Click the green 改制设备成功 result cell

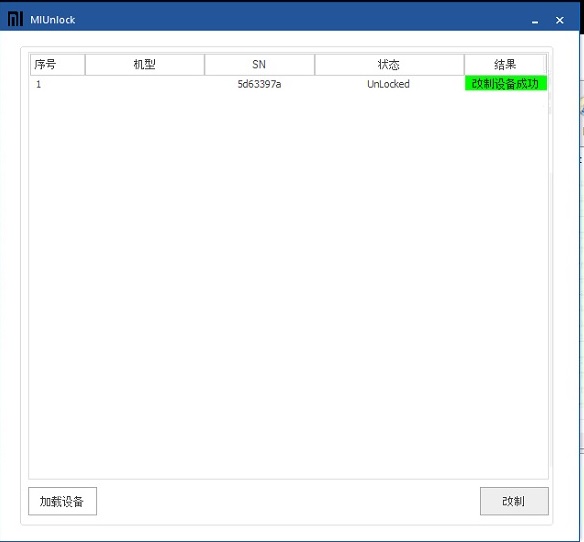(x=505, y=83)
